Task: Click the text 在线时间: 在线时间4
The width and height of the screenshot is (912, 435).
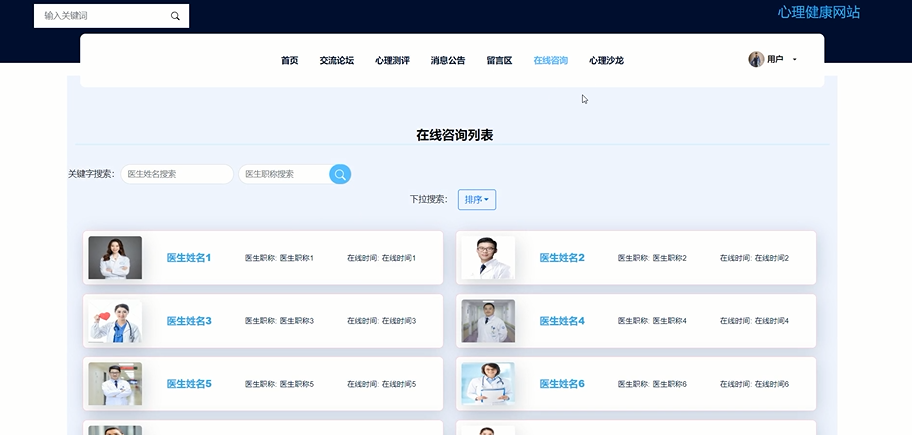Action: click(754, 321)
